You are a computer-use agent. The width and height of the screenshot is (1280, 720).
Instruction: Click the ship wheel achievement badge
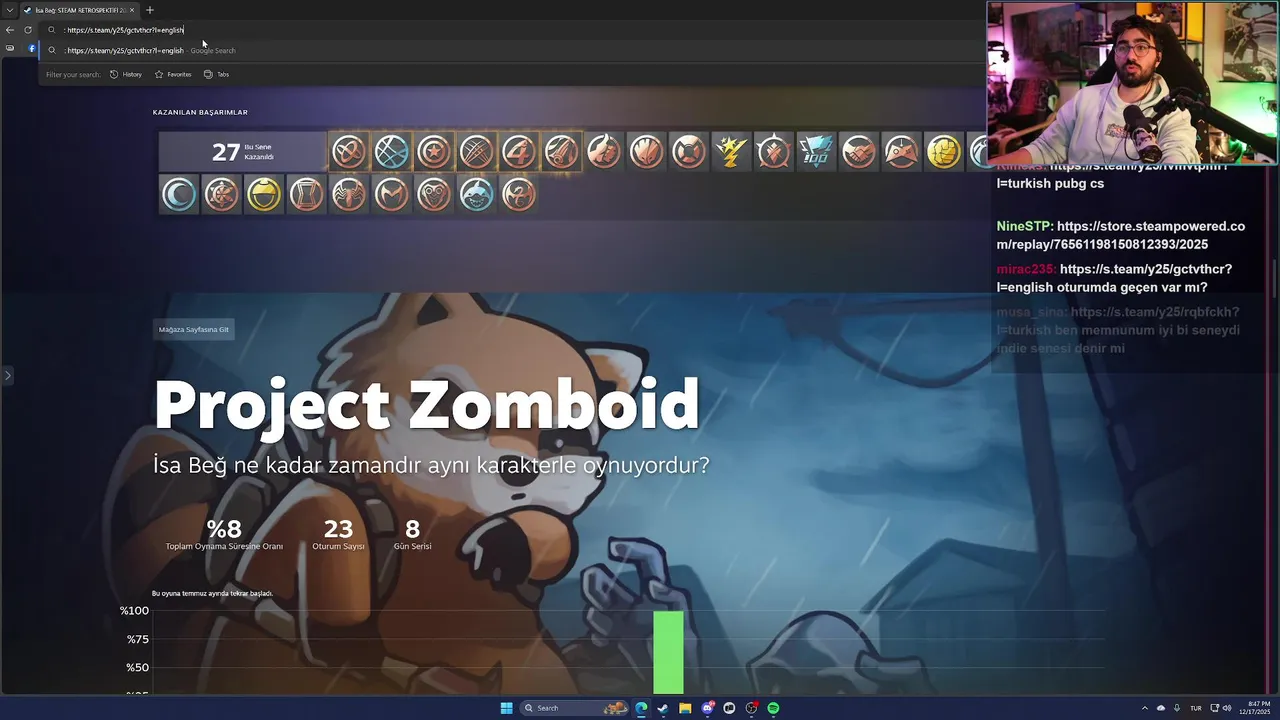point(221,194)
